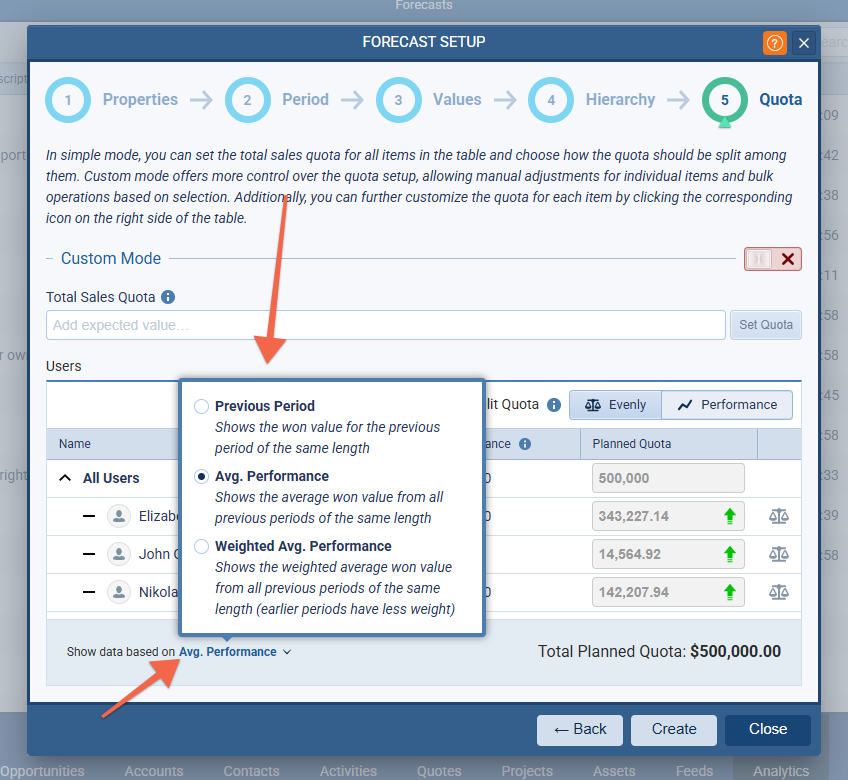This screenshot has height=780, width=848.
Task: Go to the Properties wizard step
Action: pos(68,100)
